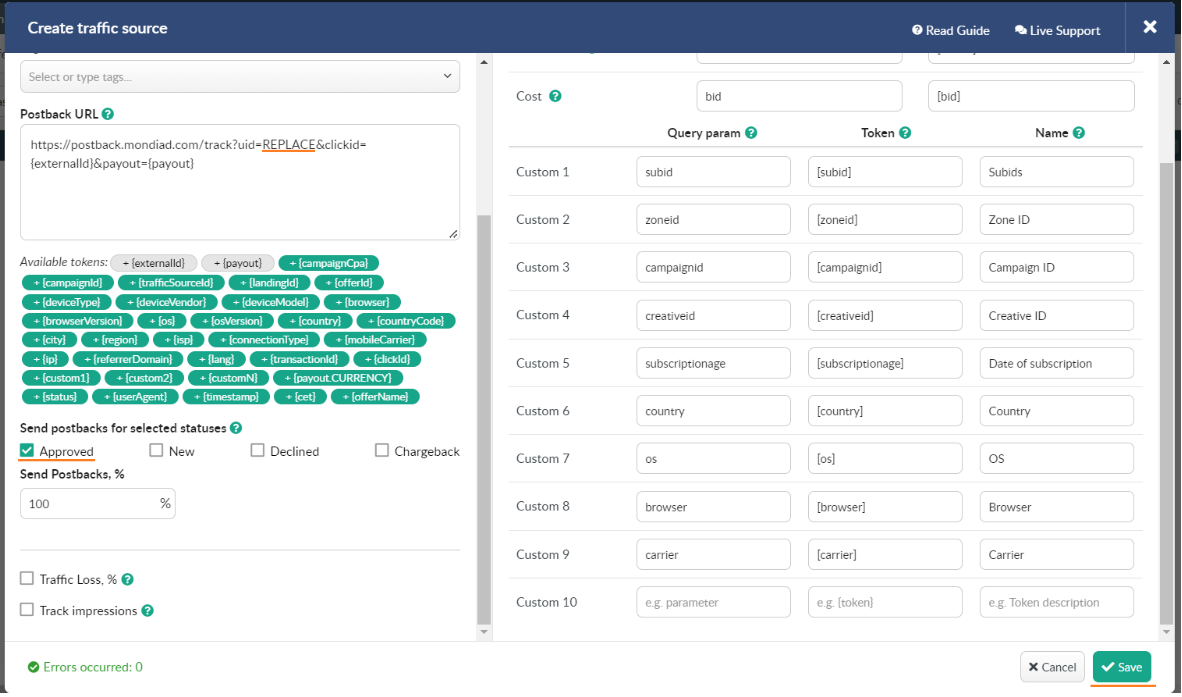Enable the Chargeback status checkbox
This screenshot has width=1182, height=697.
pyautogui.click(x=382, y=451)
